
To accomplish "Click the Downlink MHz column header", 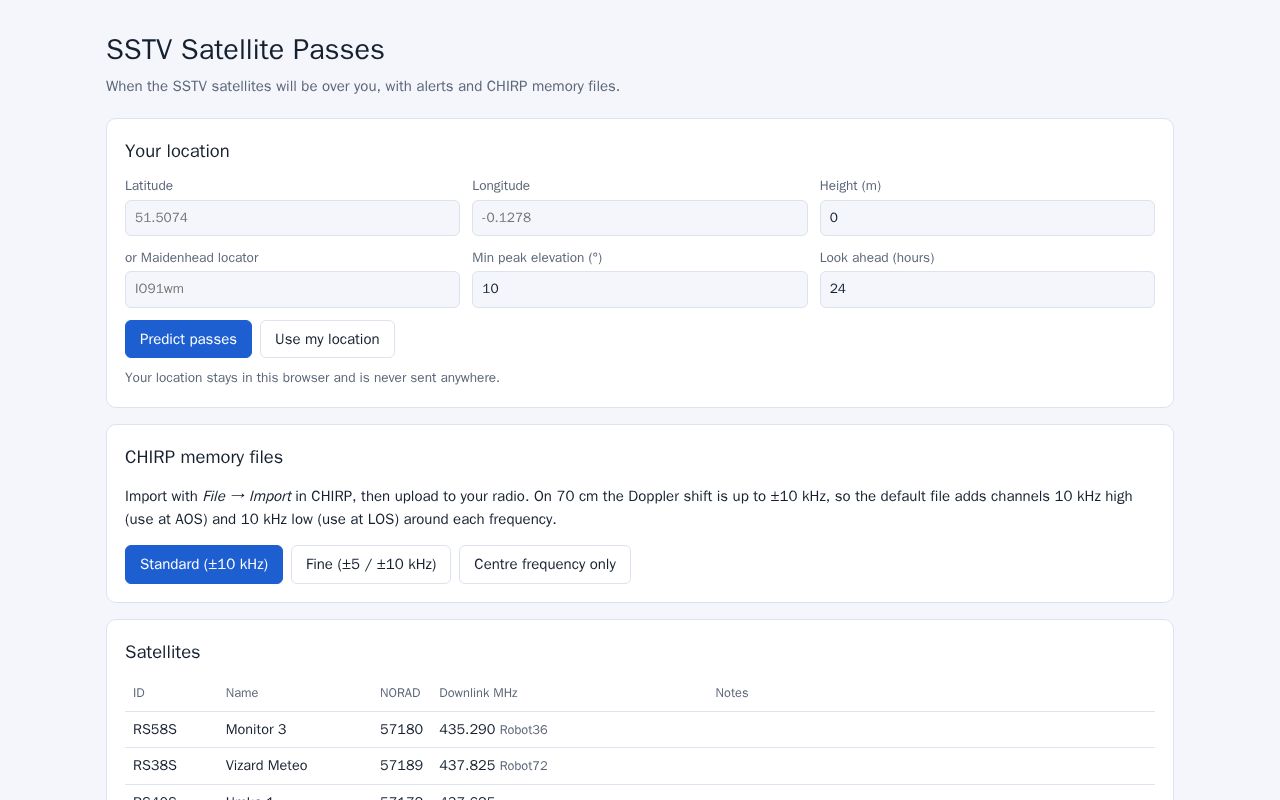I will 478,693.
